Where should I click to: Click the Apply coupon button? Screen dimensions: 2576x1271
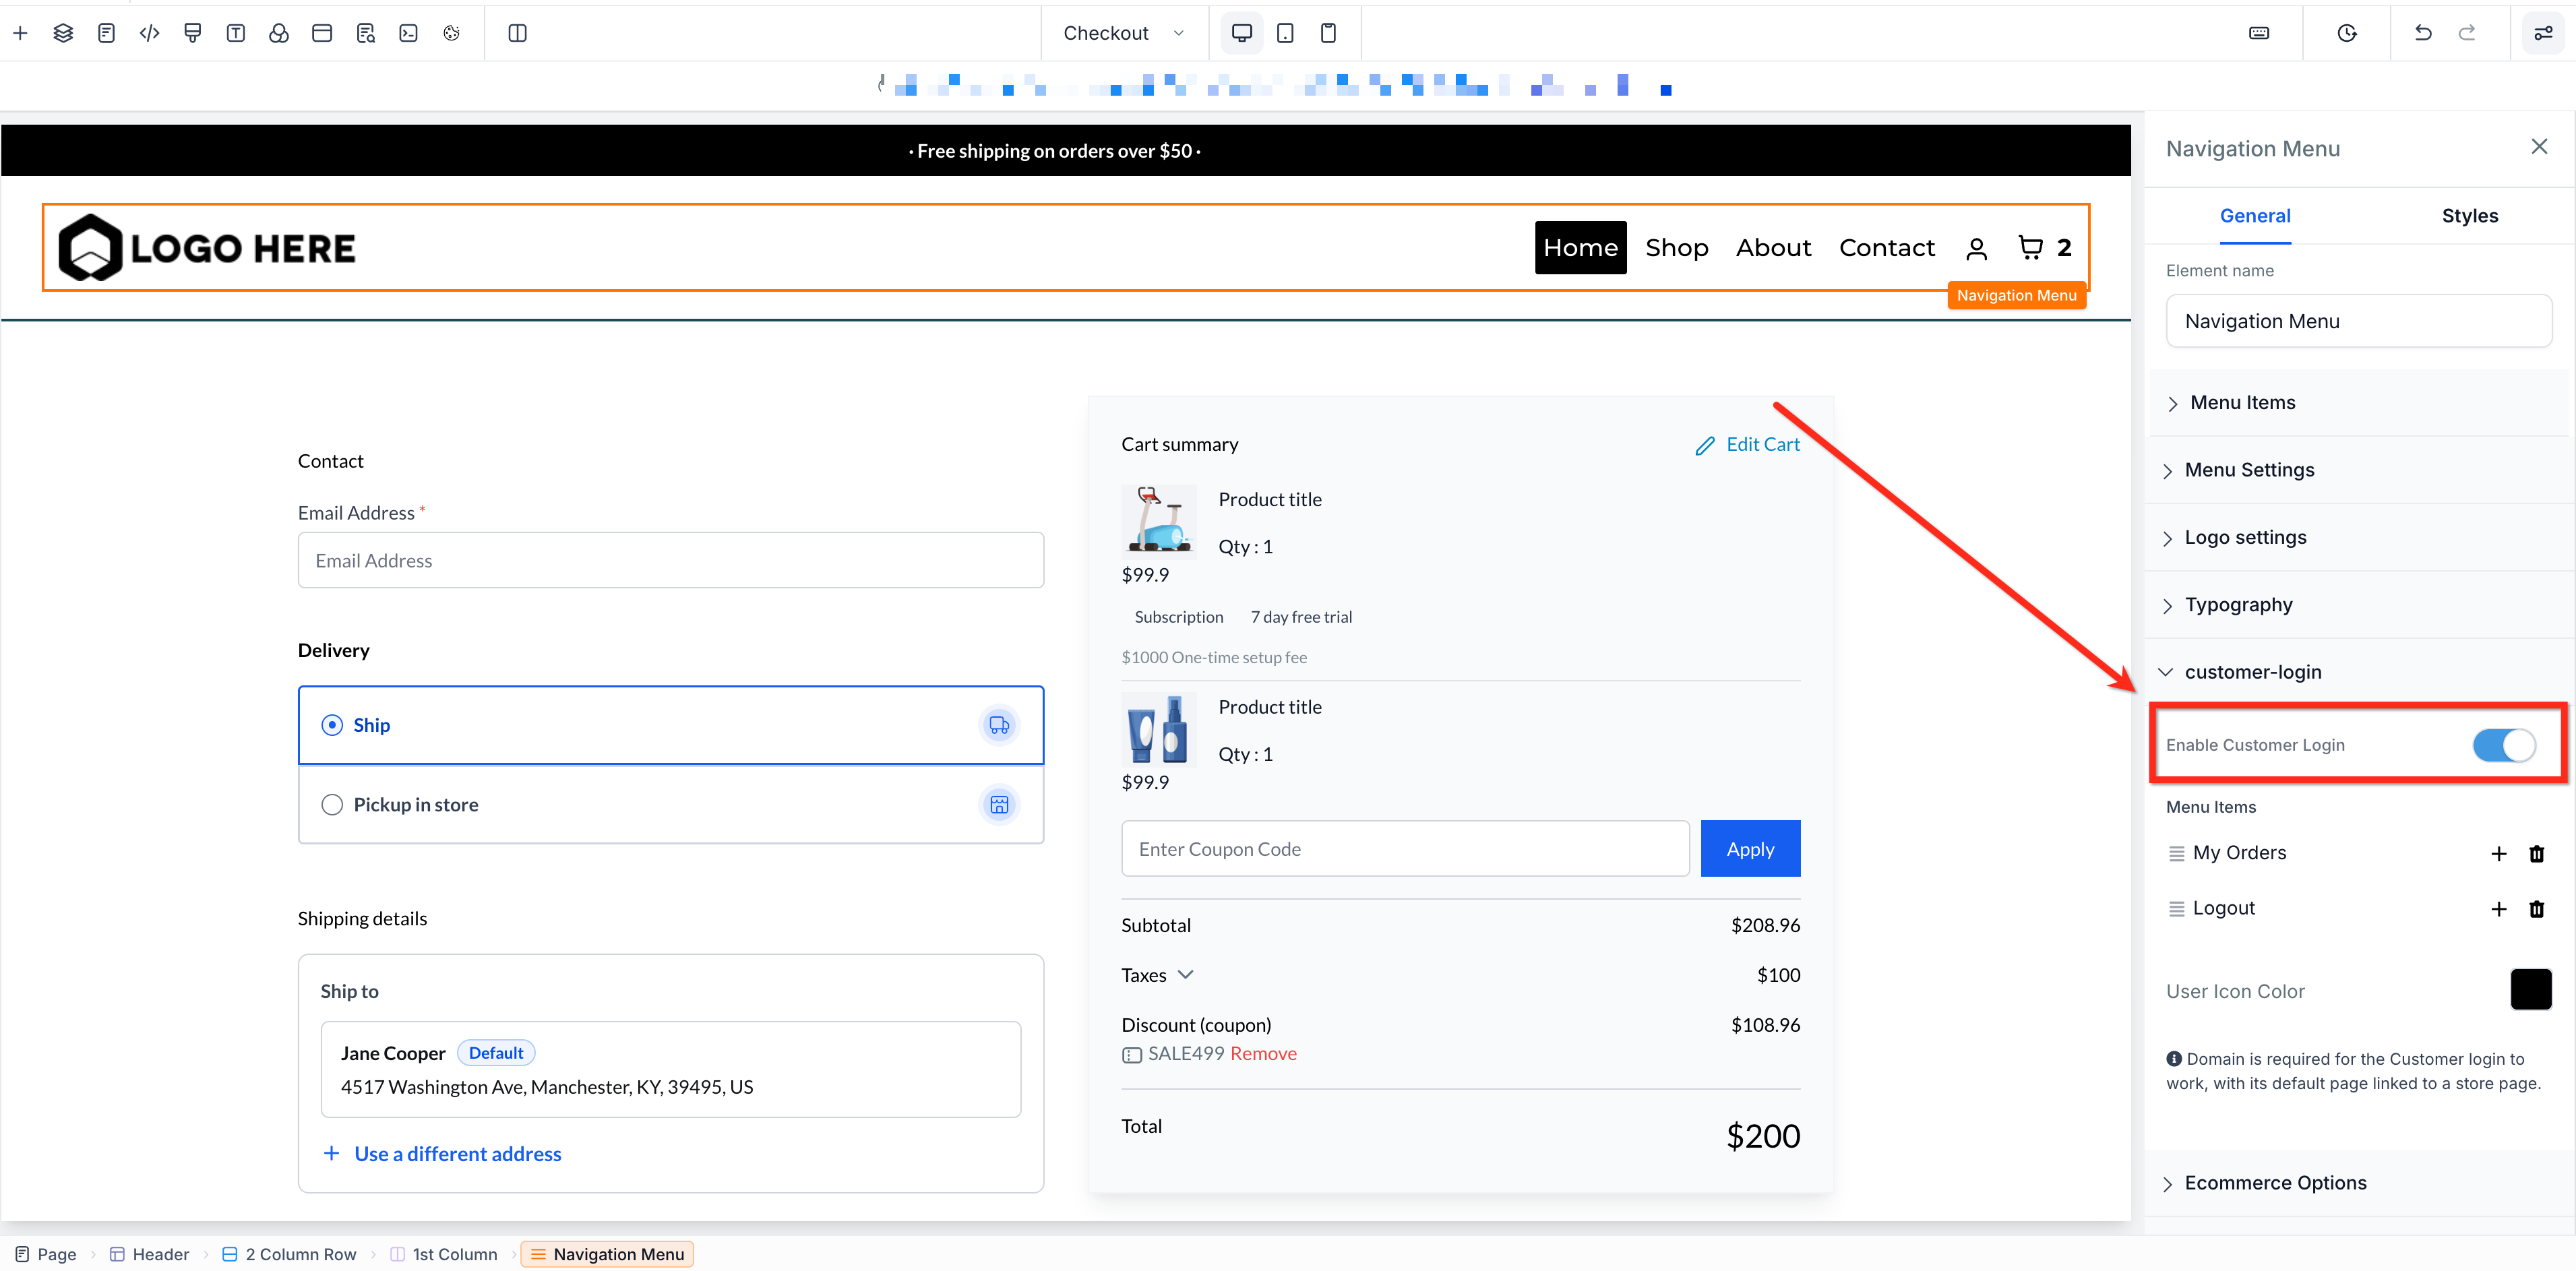1750,849
